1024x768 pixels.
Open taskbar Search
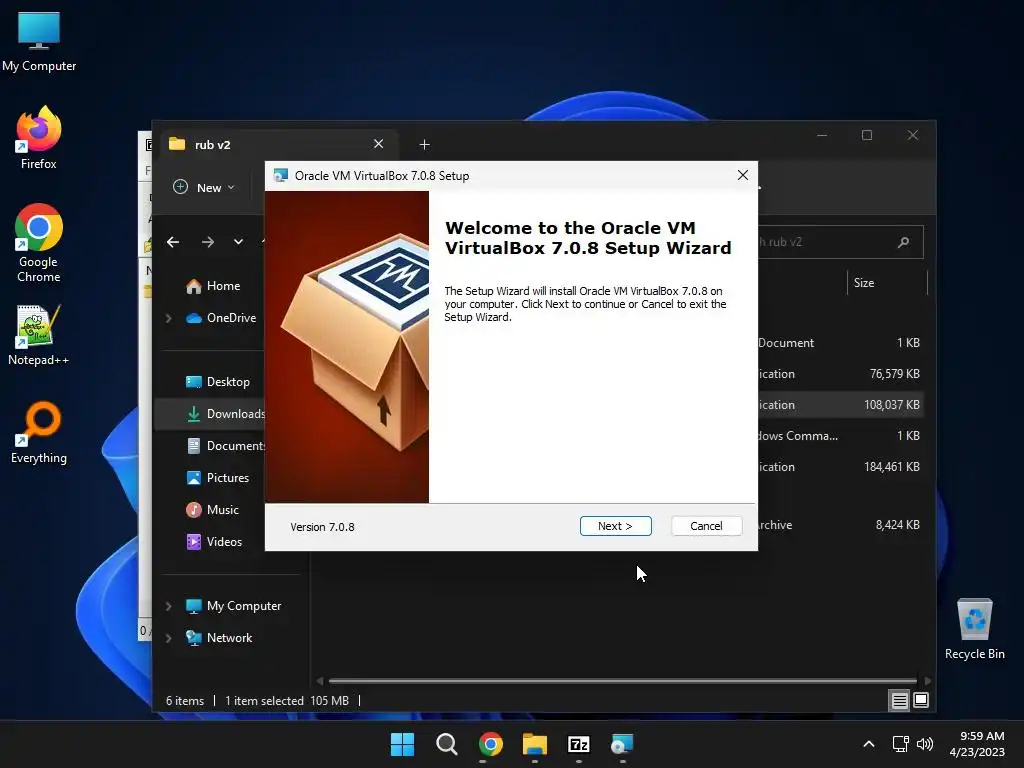[x=447, y=744]
